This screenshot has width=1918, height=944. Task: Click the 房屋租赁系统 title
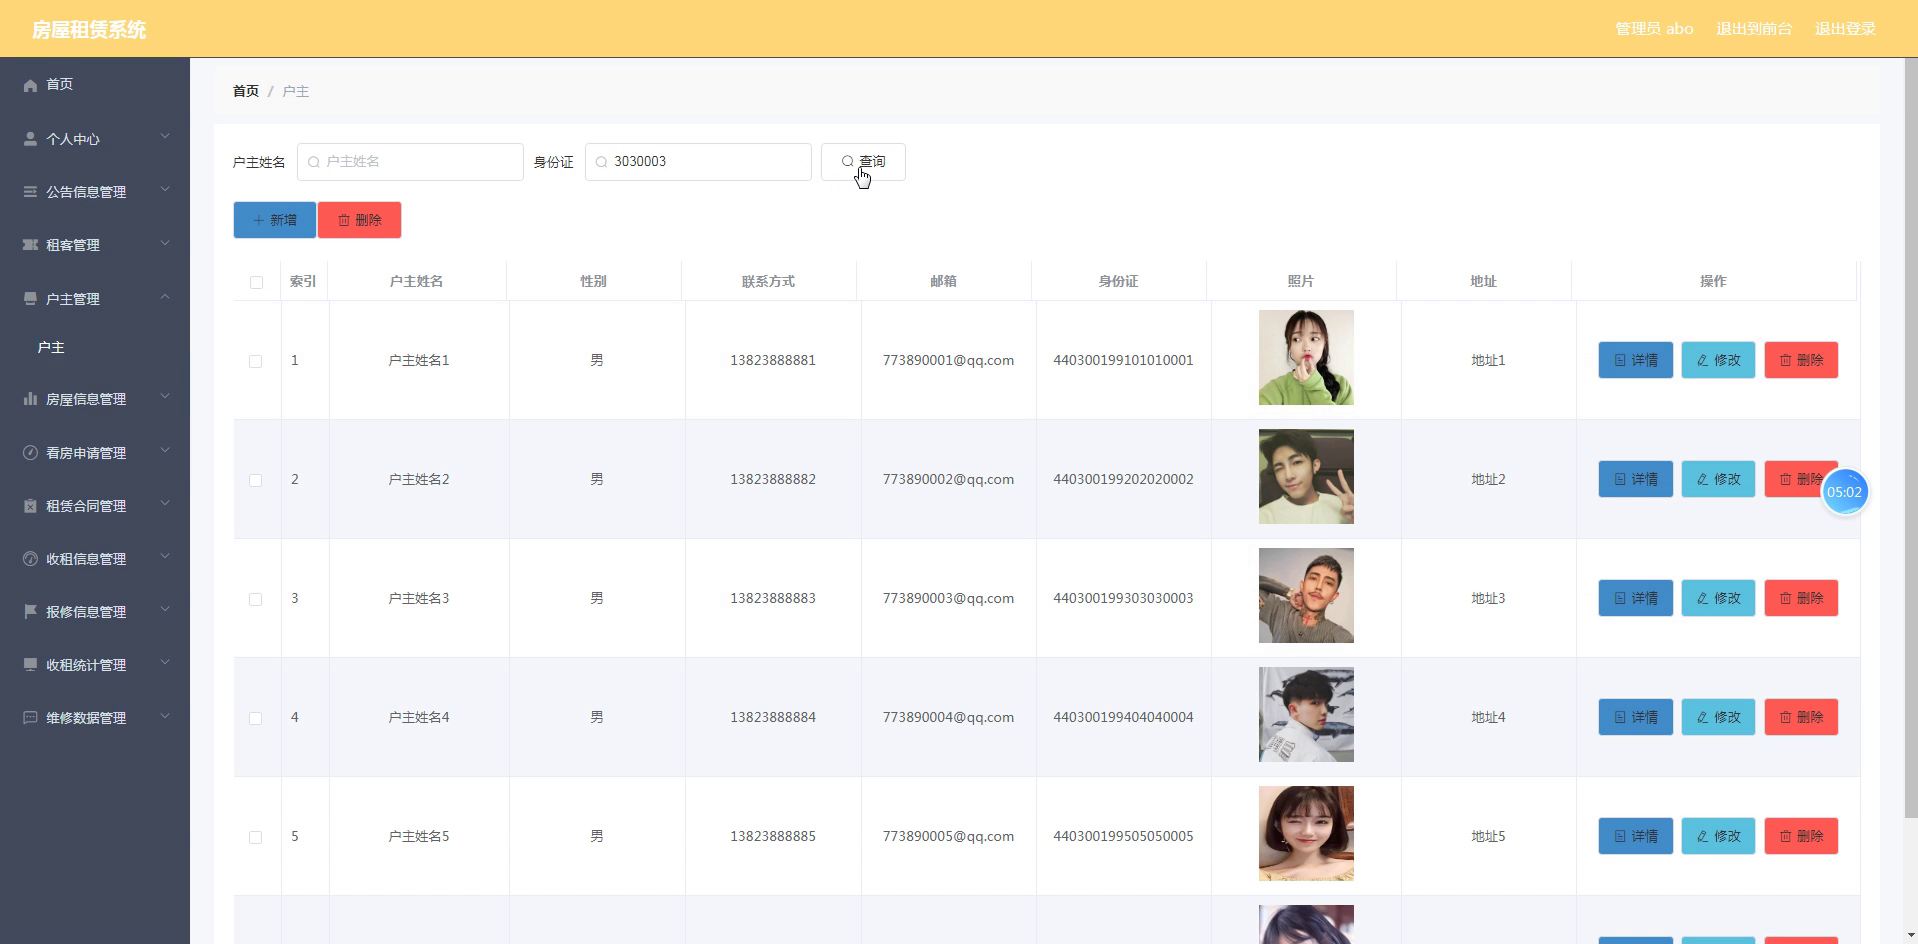89,30
